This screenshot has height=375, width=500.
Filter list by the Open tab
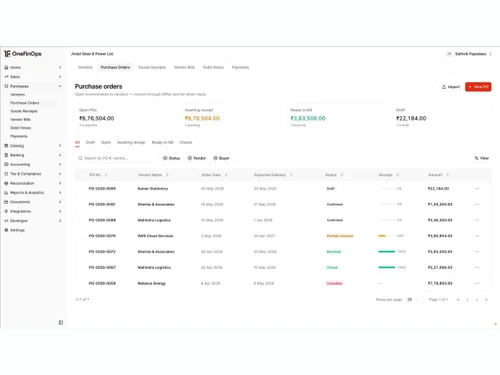click(x=106, y=142)
